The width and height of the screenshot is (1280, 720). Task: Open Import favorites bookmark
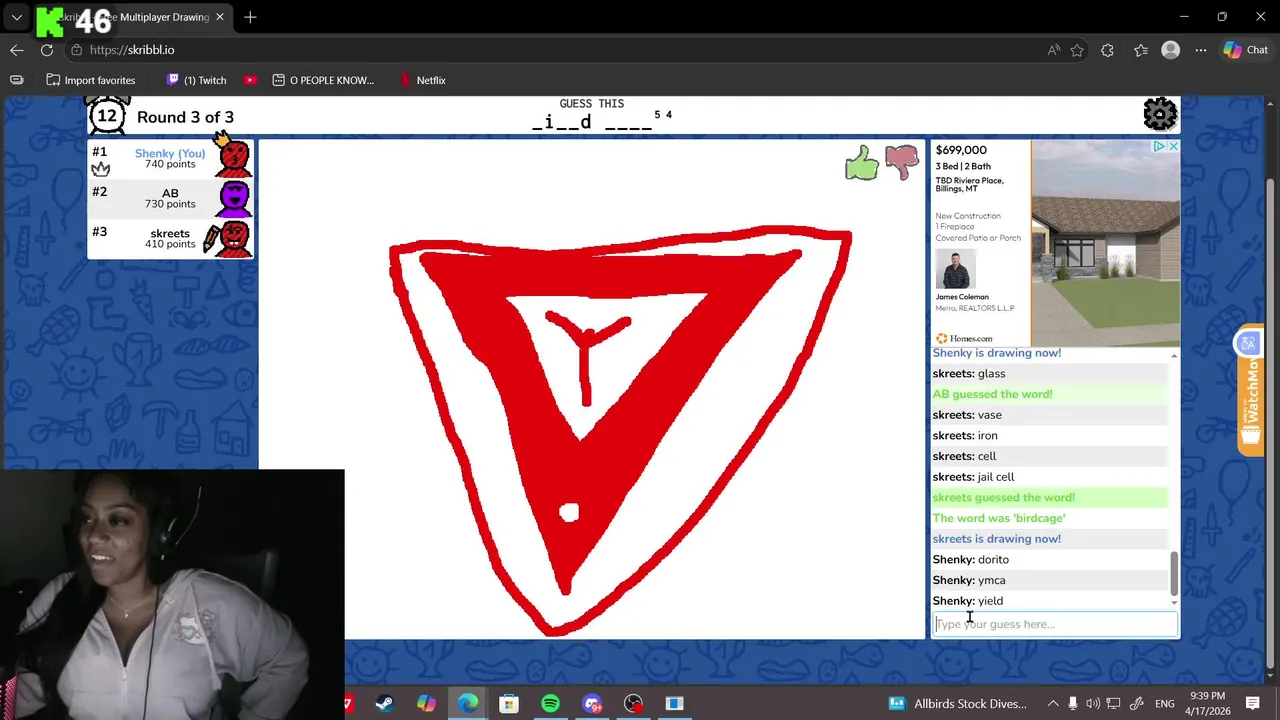click(x=91, y=80)
